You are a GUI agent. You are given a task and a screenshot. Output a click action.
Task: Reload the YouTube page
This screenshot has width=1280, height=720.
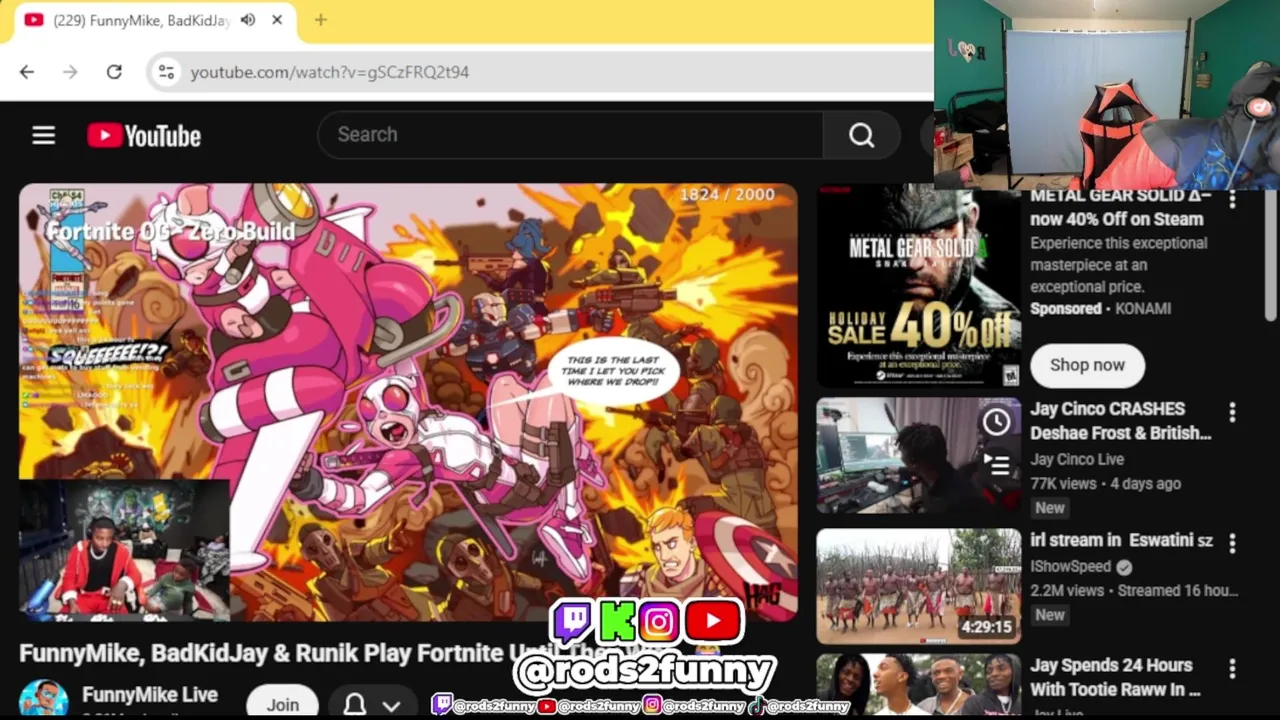point(114,72)
